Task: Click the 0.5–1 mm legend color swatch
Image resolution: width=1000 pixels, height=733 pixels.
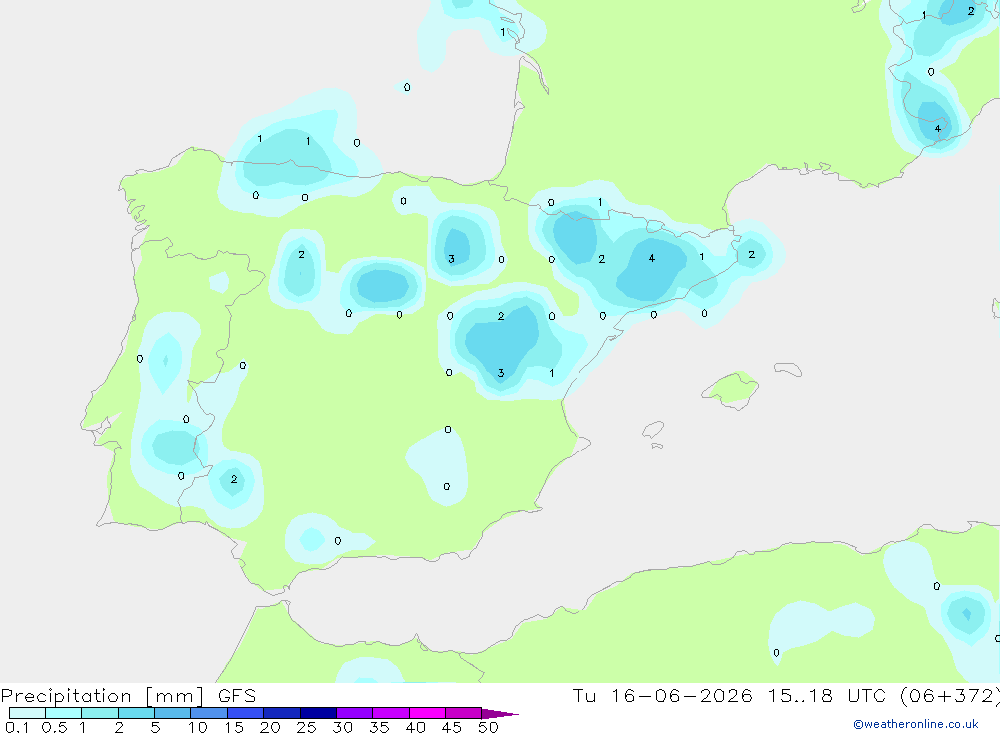Action: (63, 713)
